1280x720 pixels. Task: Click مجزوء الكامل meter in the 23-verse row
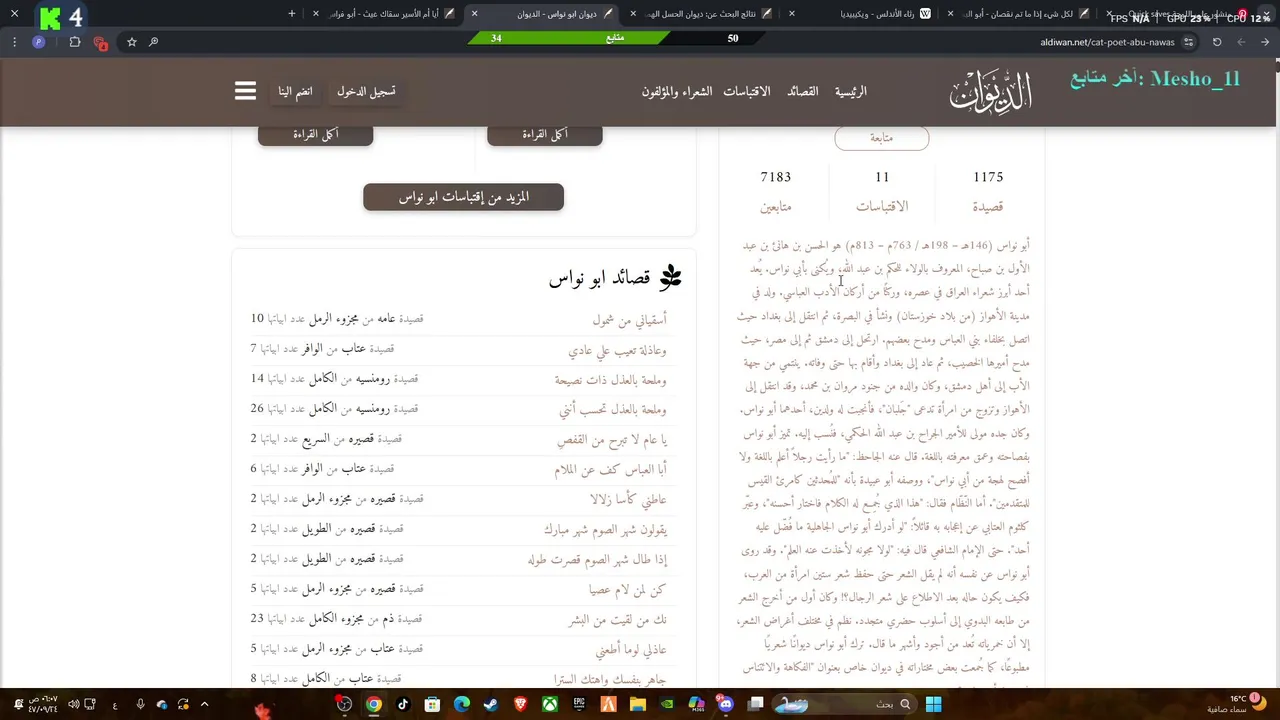coord(334,619)
